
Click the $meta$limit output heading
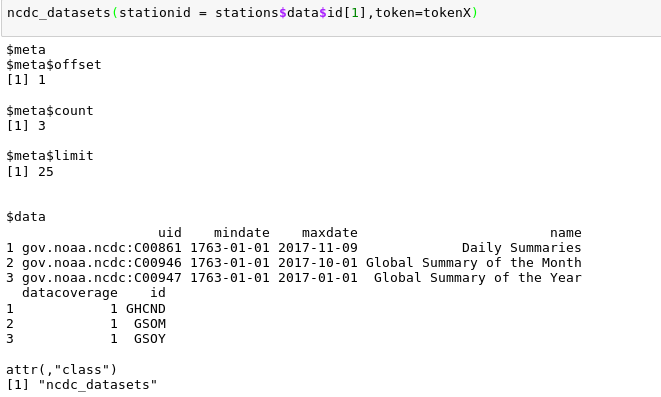click(x=50, y=156)
